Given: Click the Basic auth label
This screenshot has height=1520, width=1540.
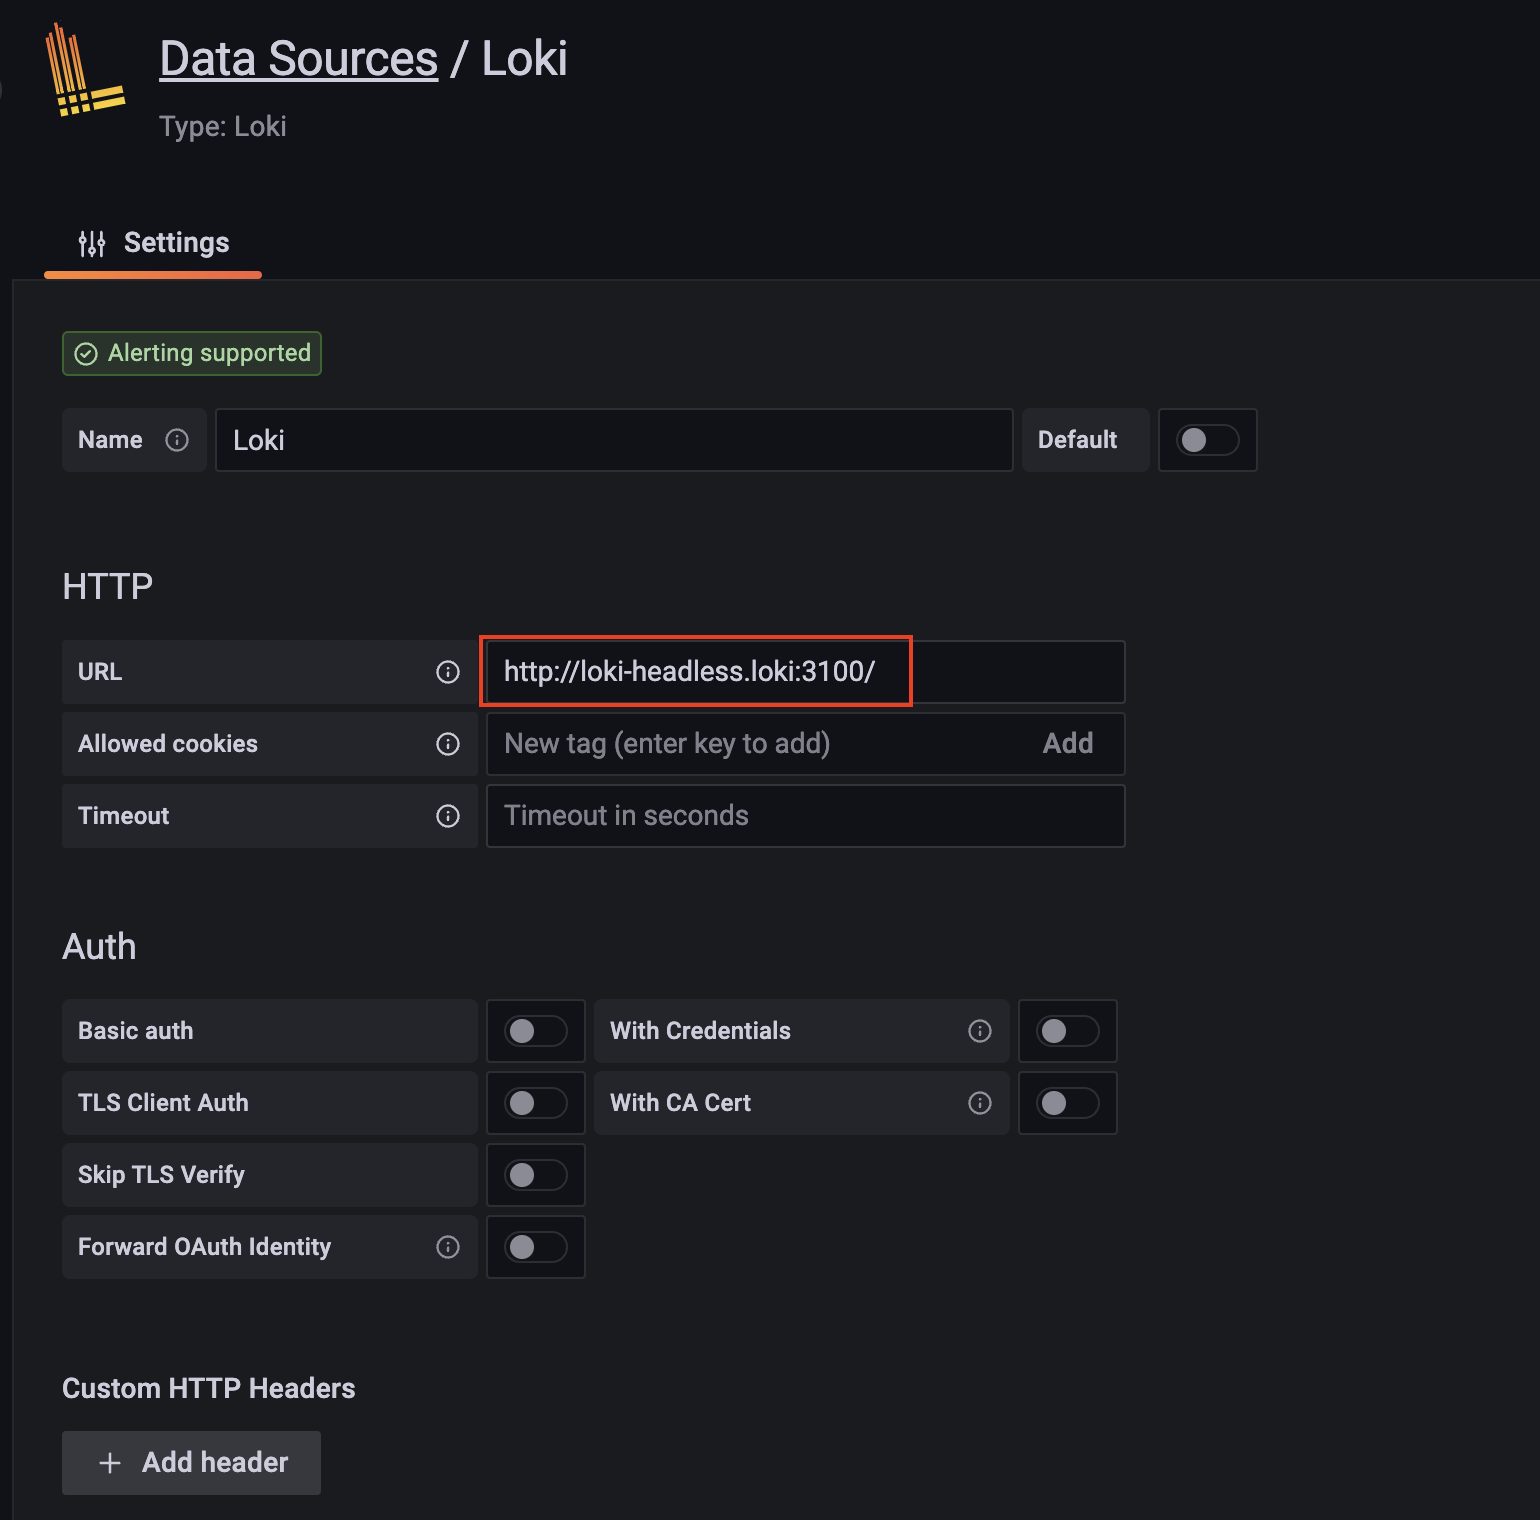Looking at the screenshot, I should (x=136, y=1031).
